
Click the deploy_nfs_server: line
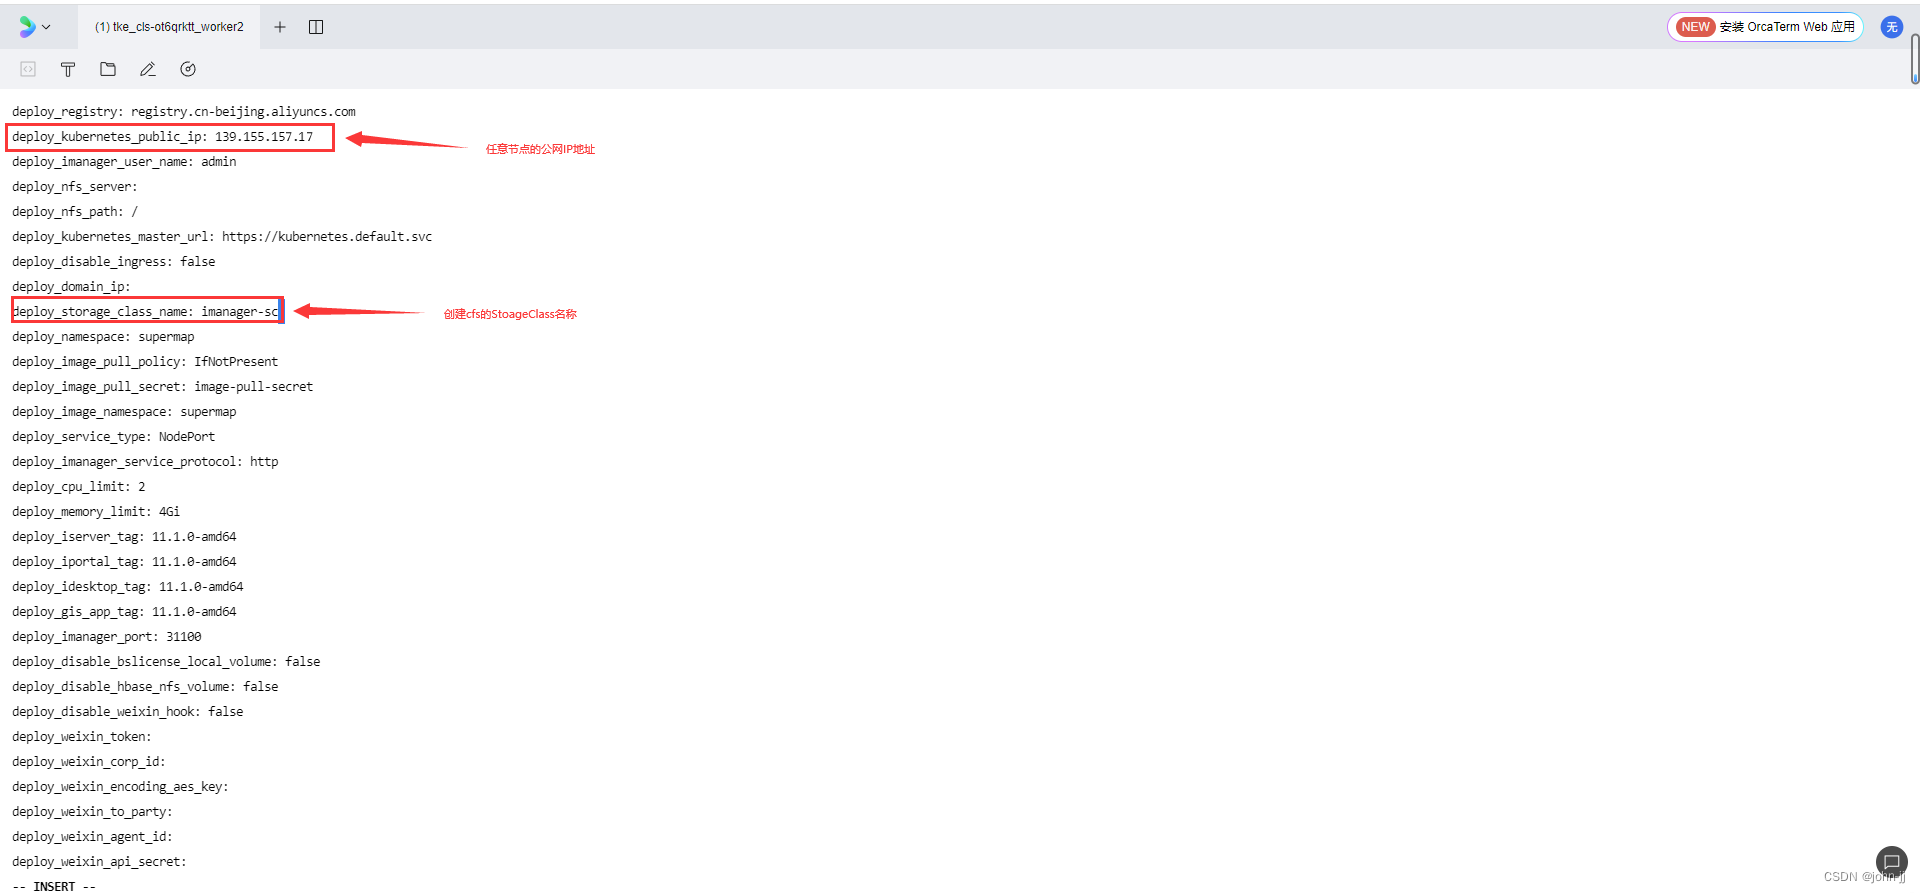click(75, 186)
